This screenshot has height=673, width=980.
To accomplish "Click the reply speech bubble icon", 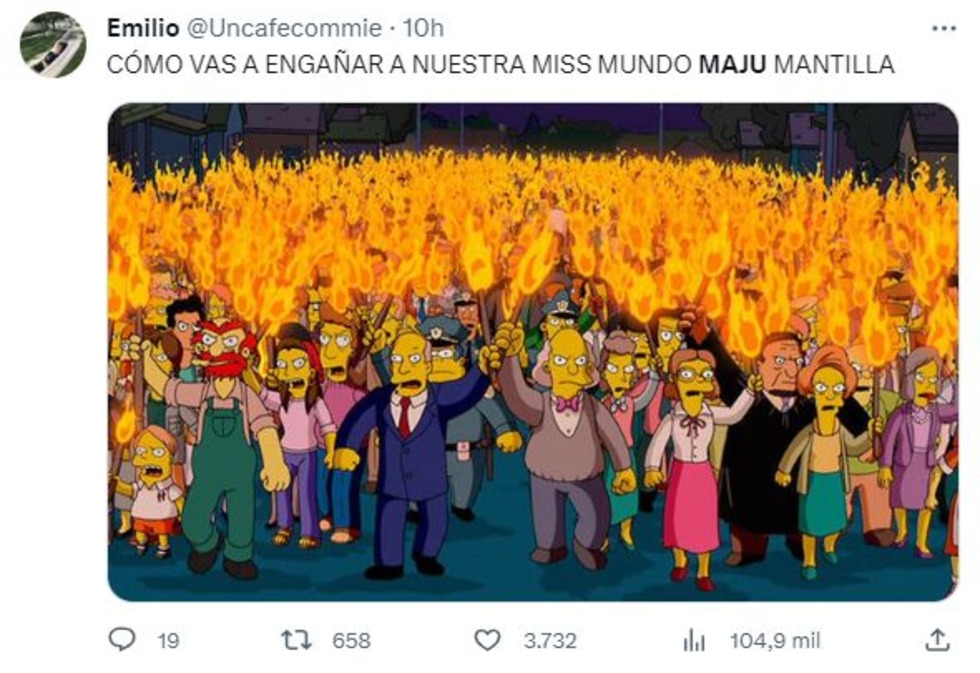I will coord(122,640).
